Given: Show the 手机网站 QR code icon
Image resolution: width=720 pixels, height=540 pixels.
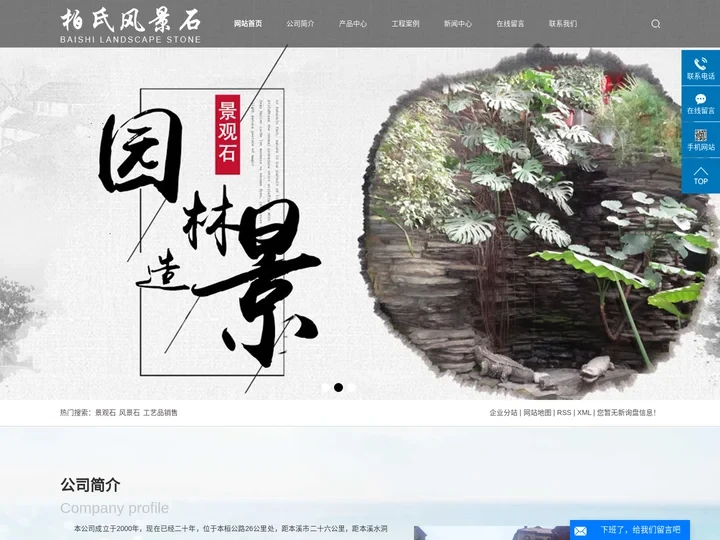Looking at the screenshot, I should (x=700, y=135).
